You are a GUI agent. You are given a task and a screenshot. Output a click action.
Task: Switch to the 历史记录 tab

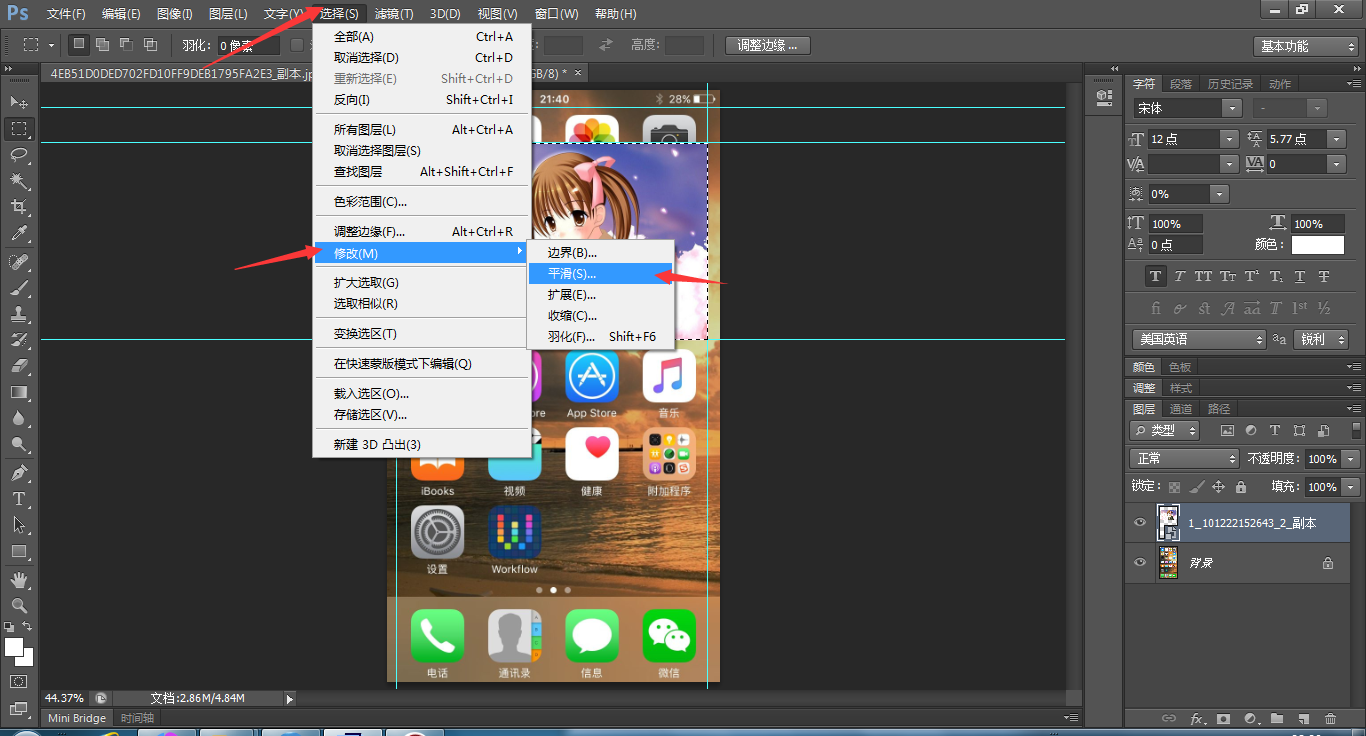[x=1229, y=84]
